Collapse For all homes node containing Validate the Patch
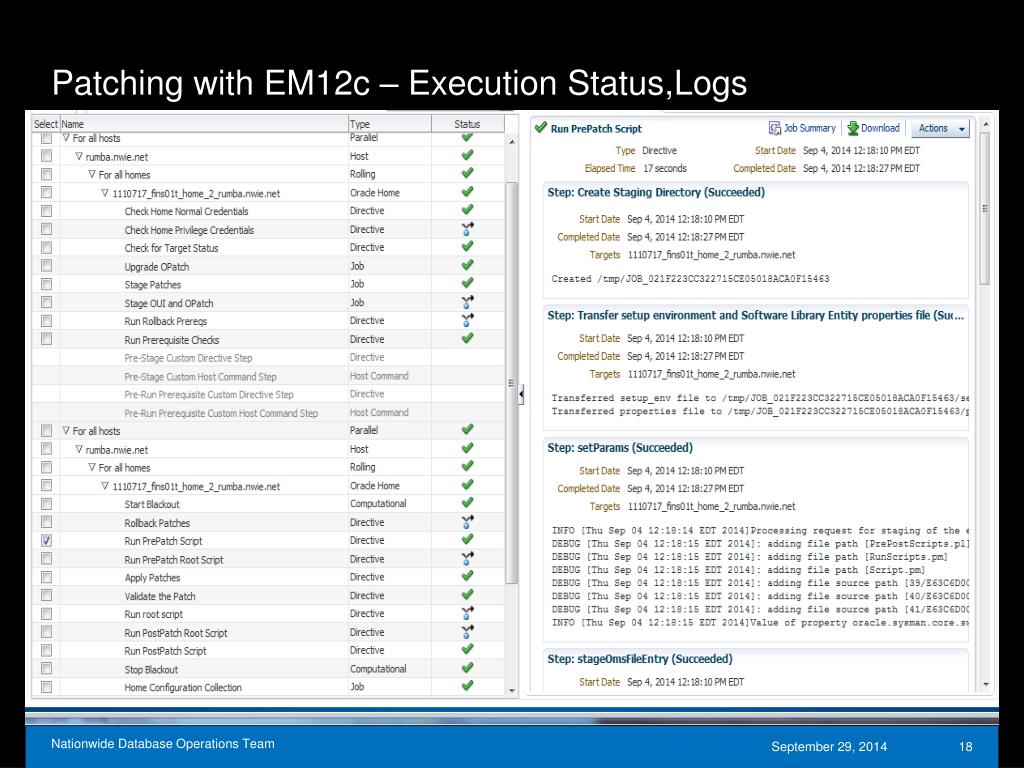This screenshot has height=768, width=1024. [92, 467]
